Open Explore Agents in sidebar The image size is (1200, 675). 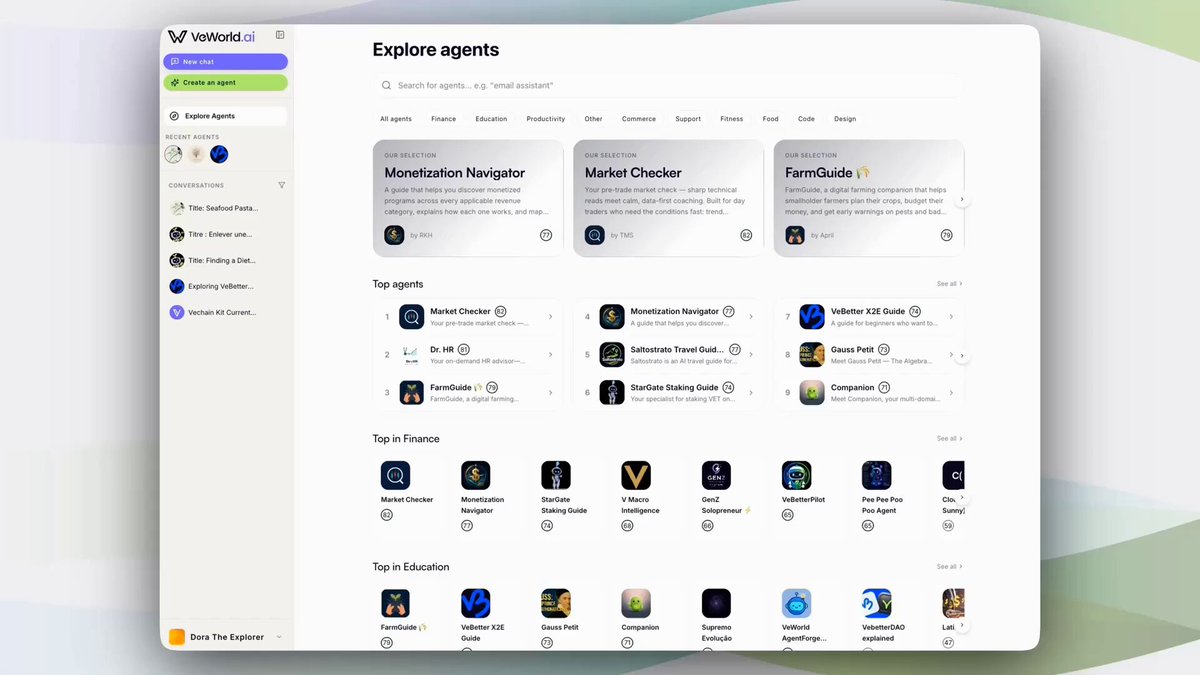point(226,116)
